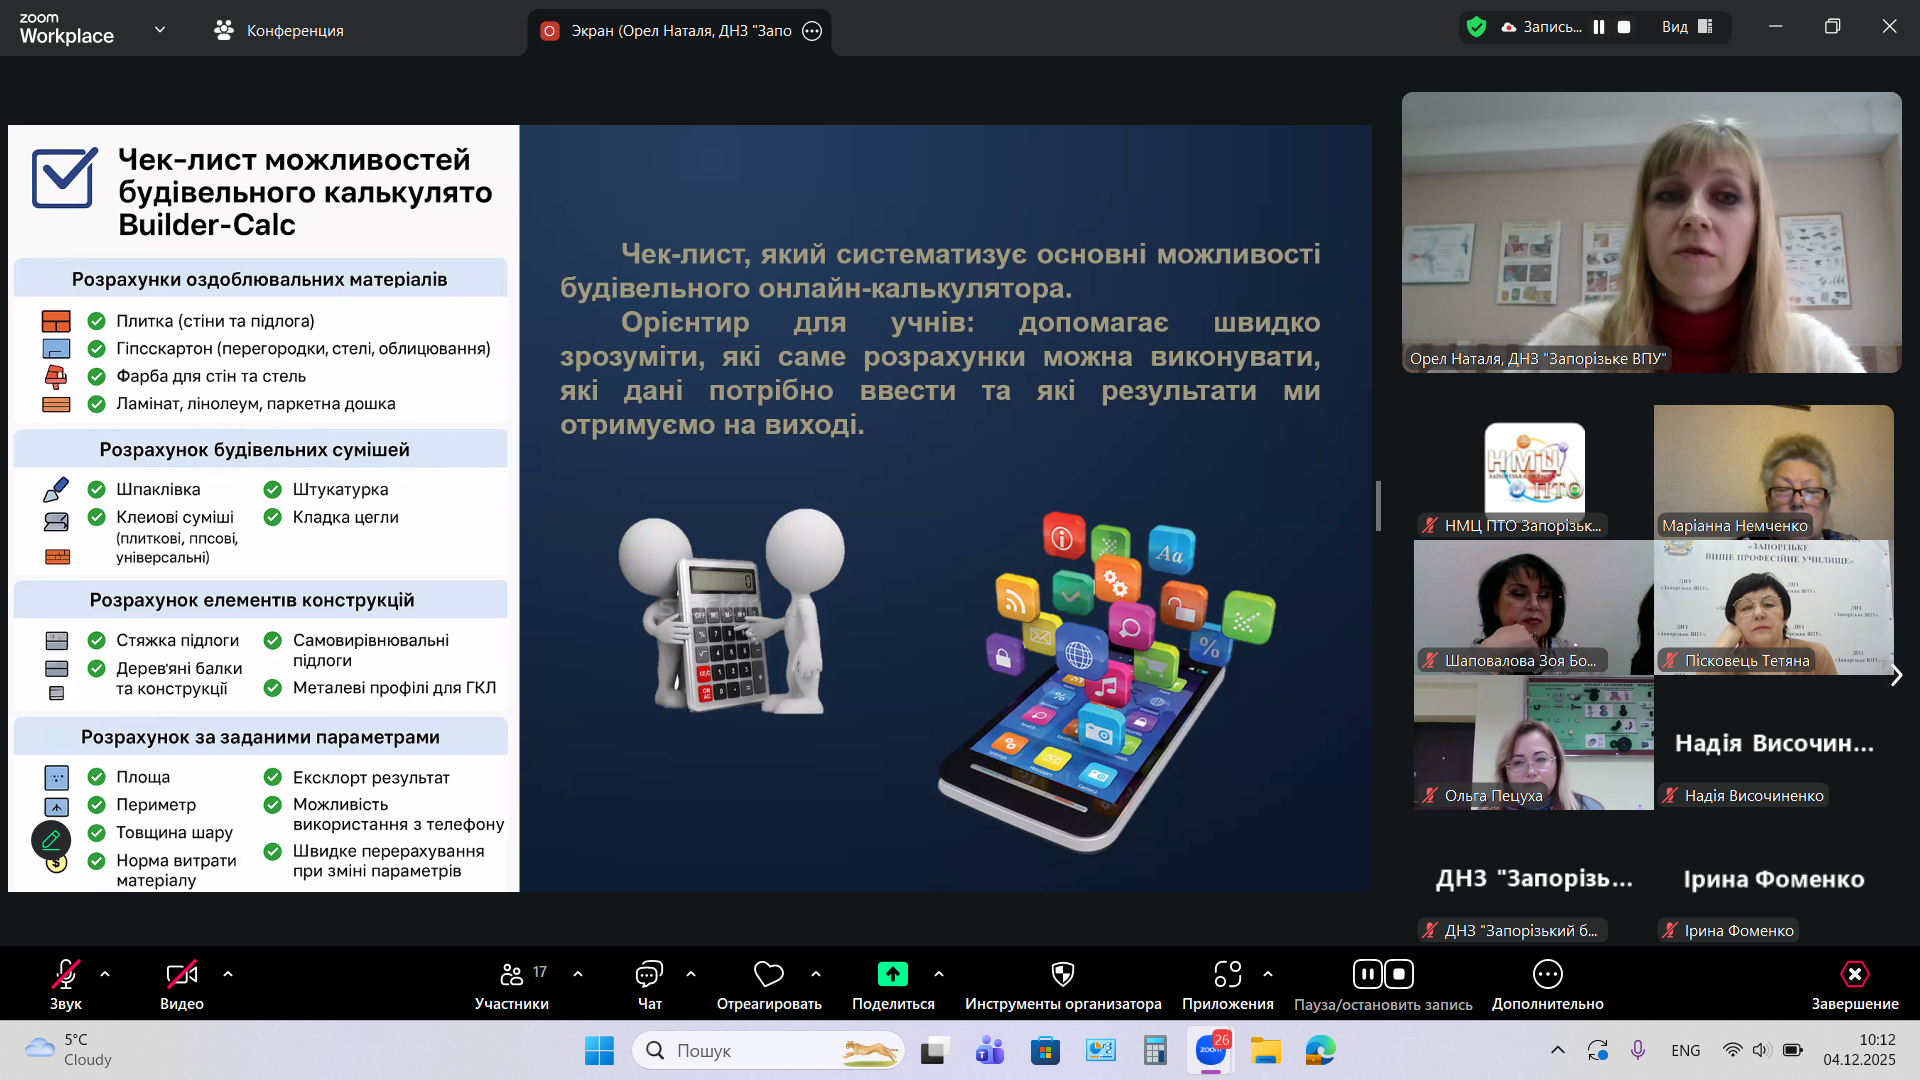Click the annotation pencil button on shared screen
The height and width of the screenshot is (1080, 1920).
(51, 840)
